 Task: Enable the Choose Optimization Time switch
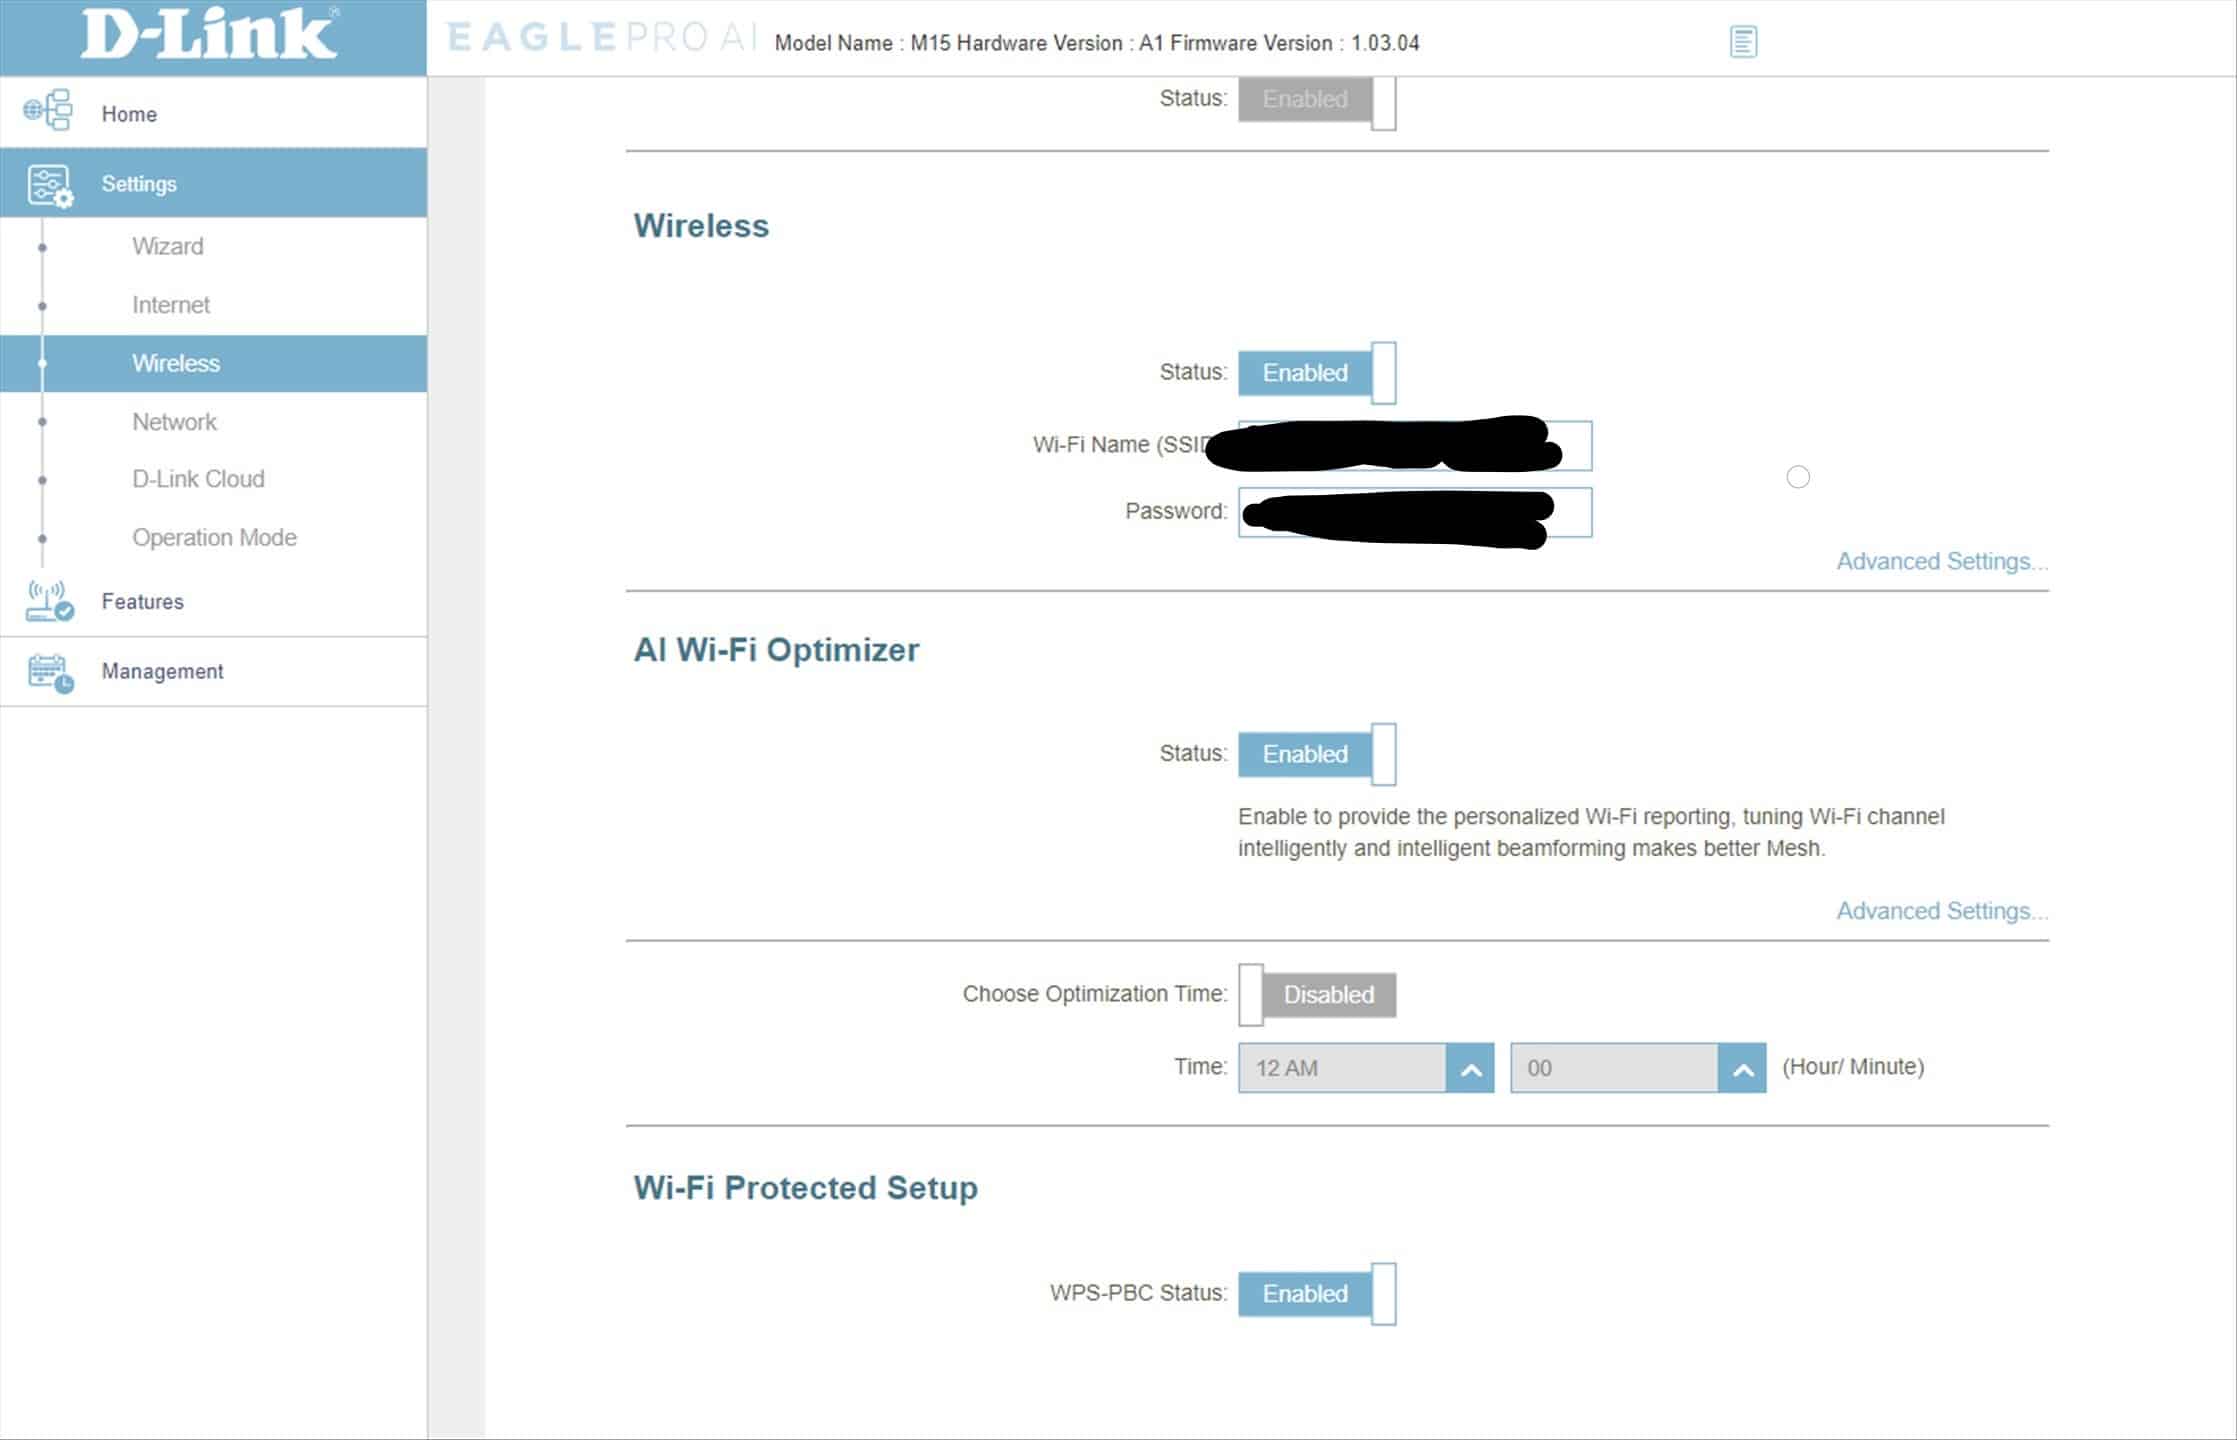coord(1317,995)
